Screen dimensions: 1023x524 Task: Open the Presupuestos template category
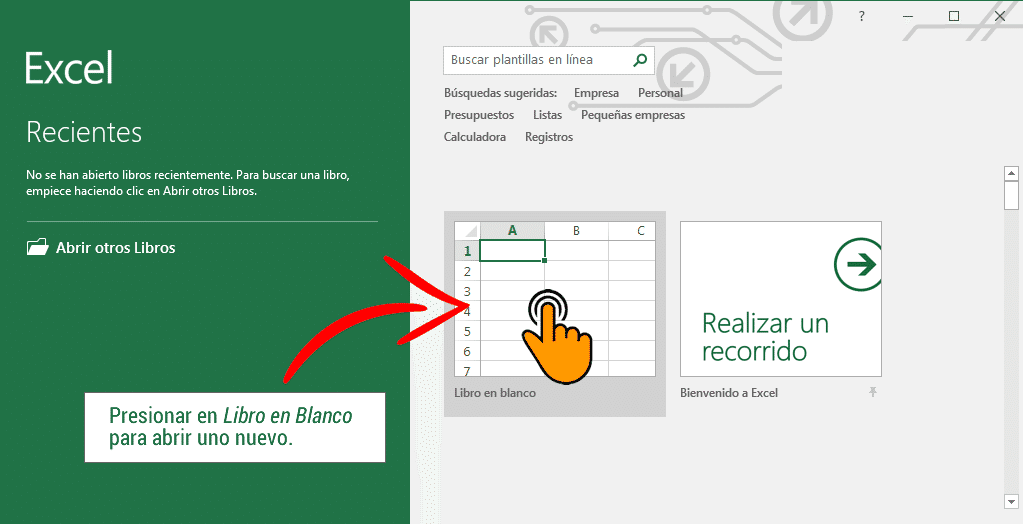click(479, 115)
